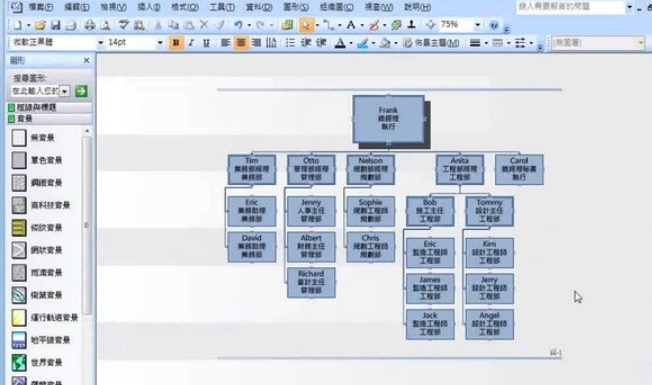Toggle center text alignment

click(x=241, y=42)
